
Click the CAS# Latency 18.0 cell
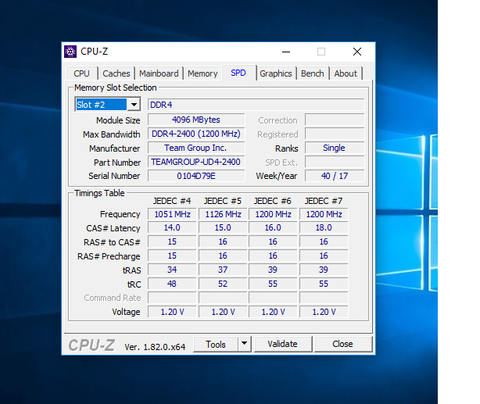tap(324, 228)
